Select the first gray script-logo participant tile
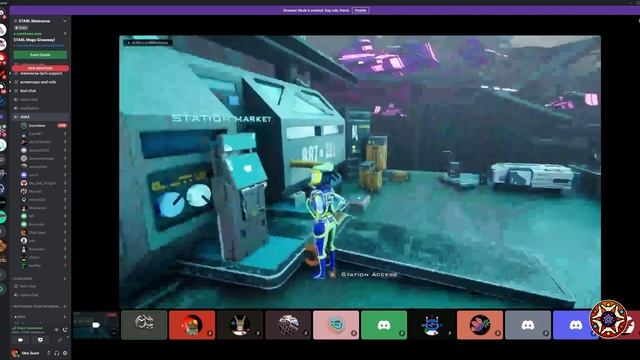Viewport: 640px width, 360px height. (144, 325)
